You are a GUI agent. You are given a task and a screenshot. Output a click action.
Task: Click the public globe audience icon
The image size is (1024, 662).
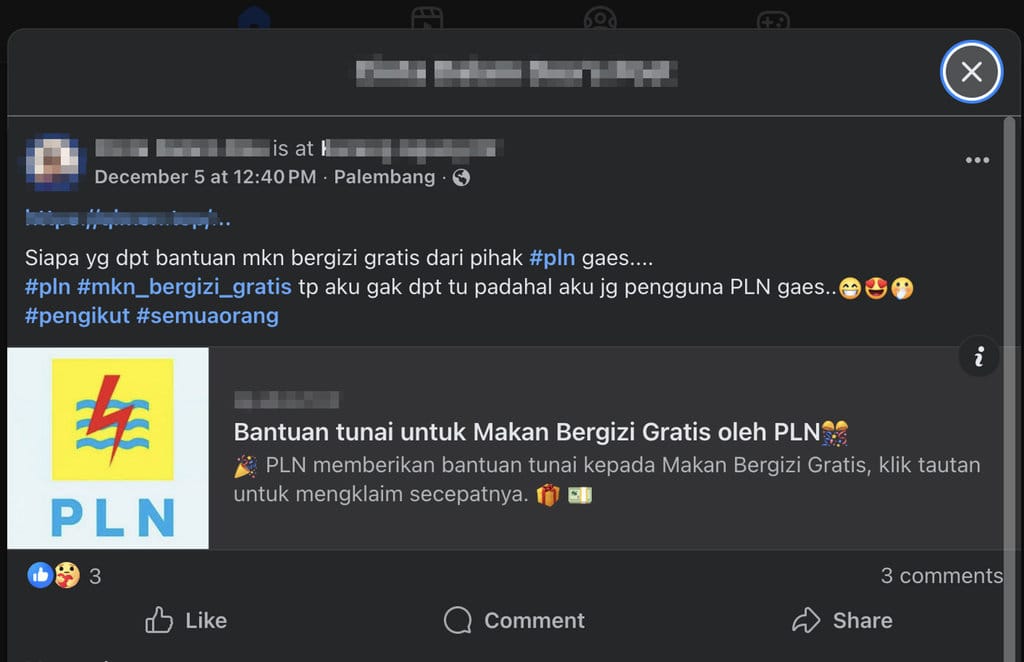(461, 178)
